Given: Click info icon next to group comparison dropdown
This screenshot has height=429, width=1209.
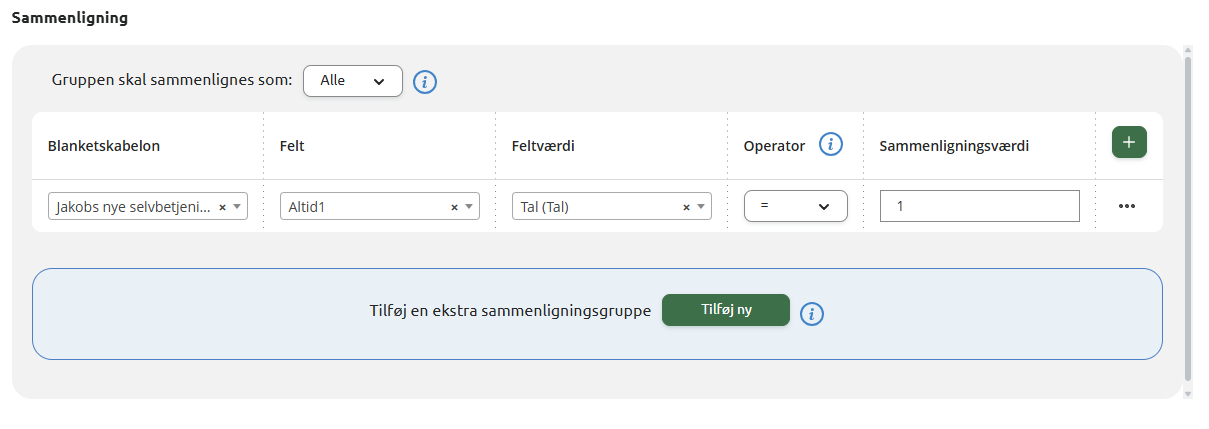Looking at the screenshot, I should point(425,82).
